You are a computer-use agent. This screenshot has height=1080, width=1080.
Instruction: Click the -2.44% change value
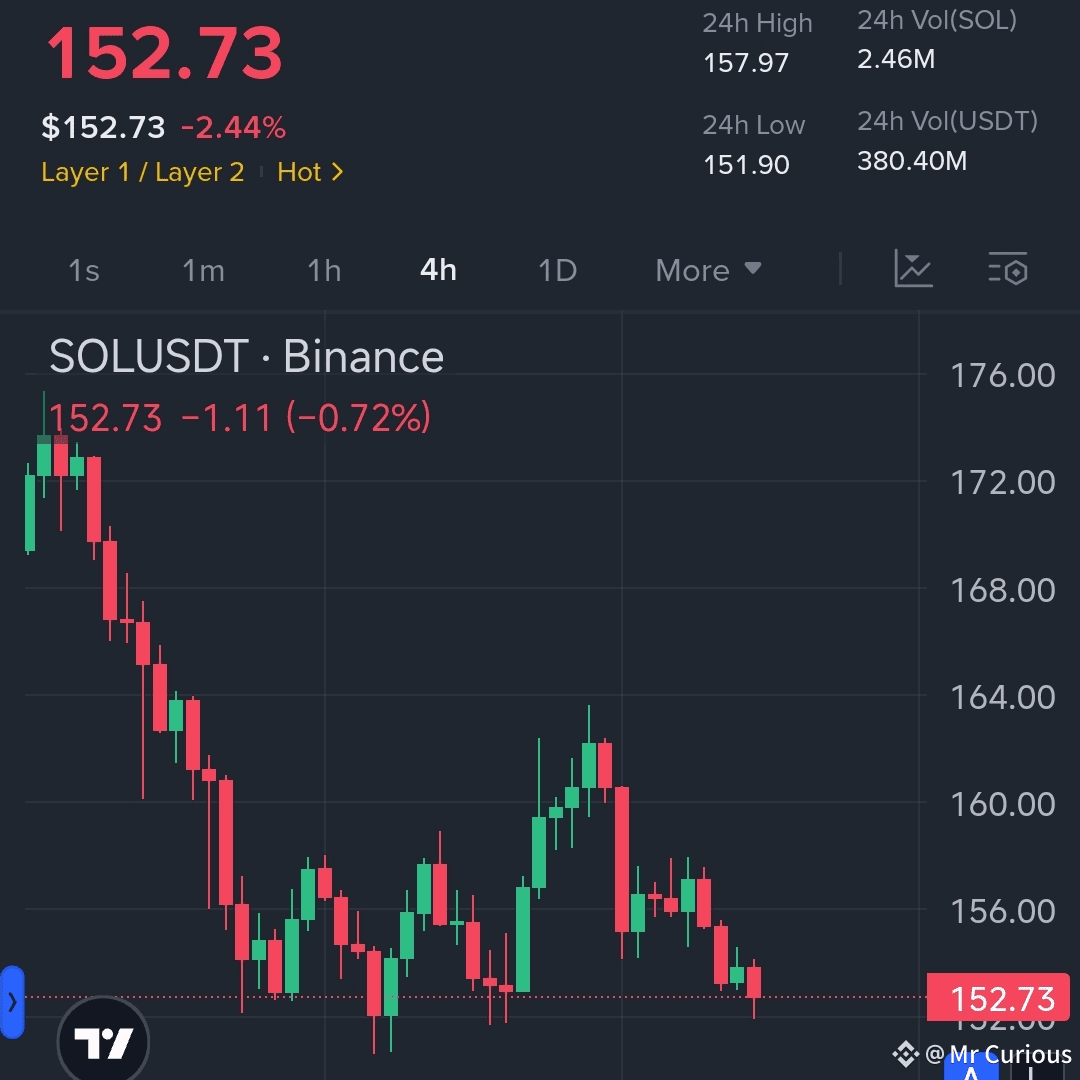point(233,127)
